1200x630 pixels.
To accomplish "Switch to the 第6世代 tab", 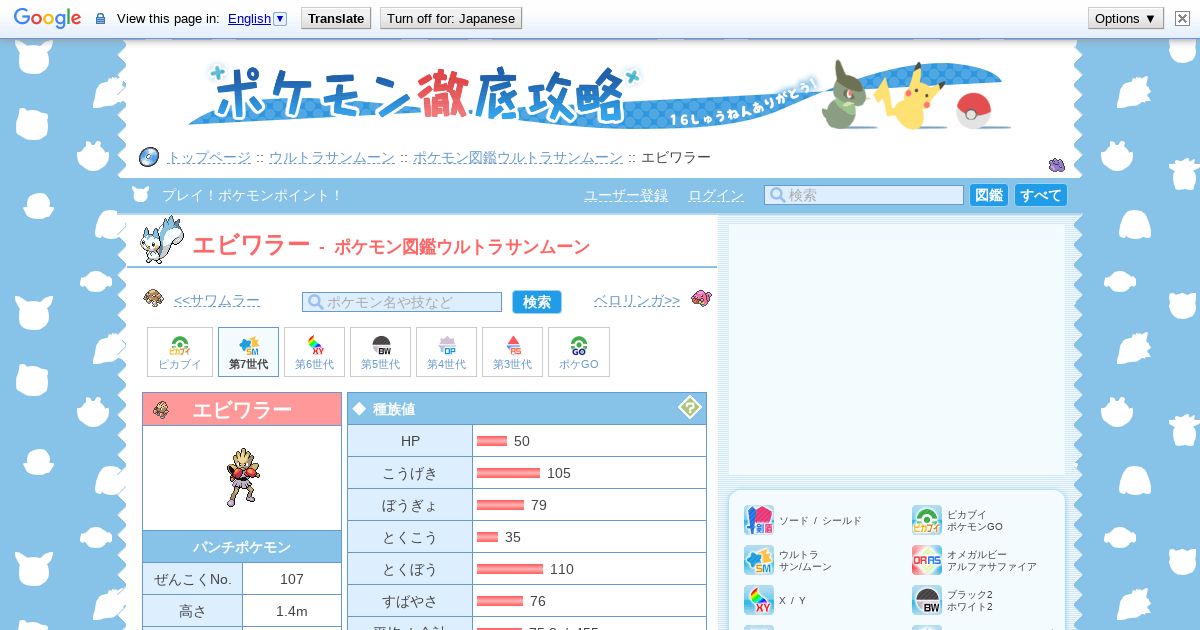I will (x=314, y=352).
